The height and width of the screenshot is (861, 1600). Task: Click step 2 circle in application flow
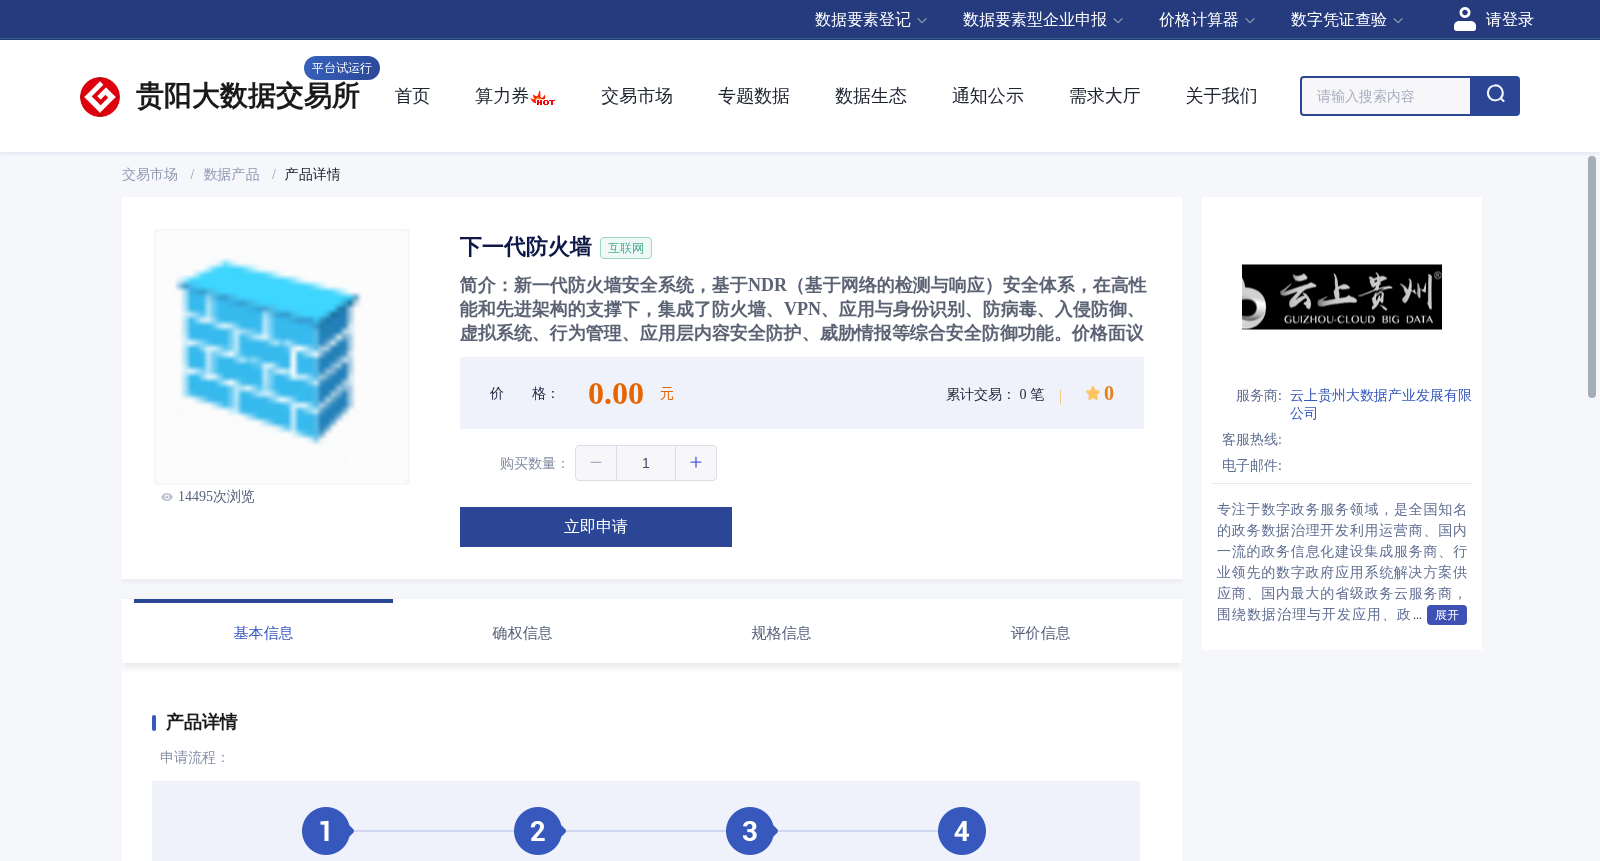click(x=538, y=831)
